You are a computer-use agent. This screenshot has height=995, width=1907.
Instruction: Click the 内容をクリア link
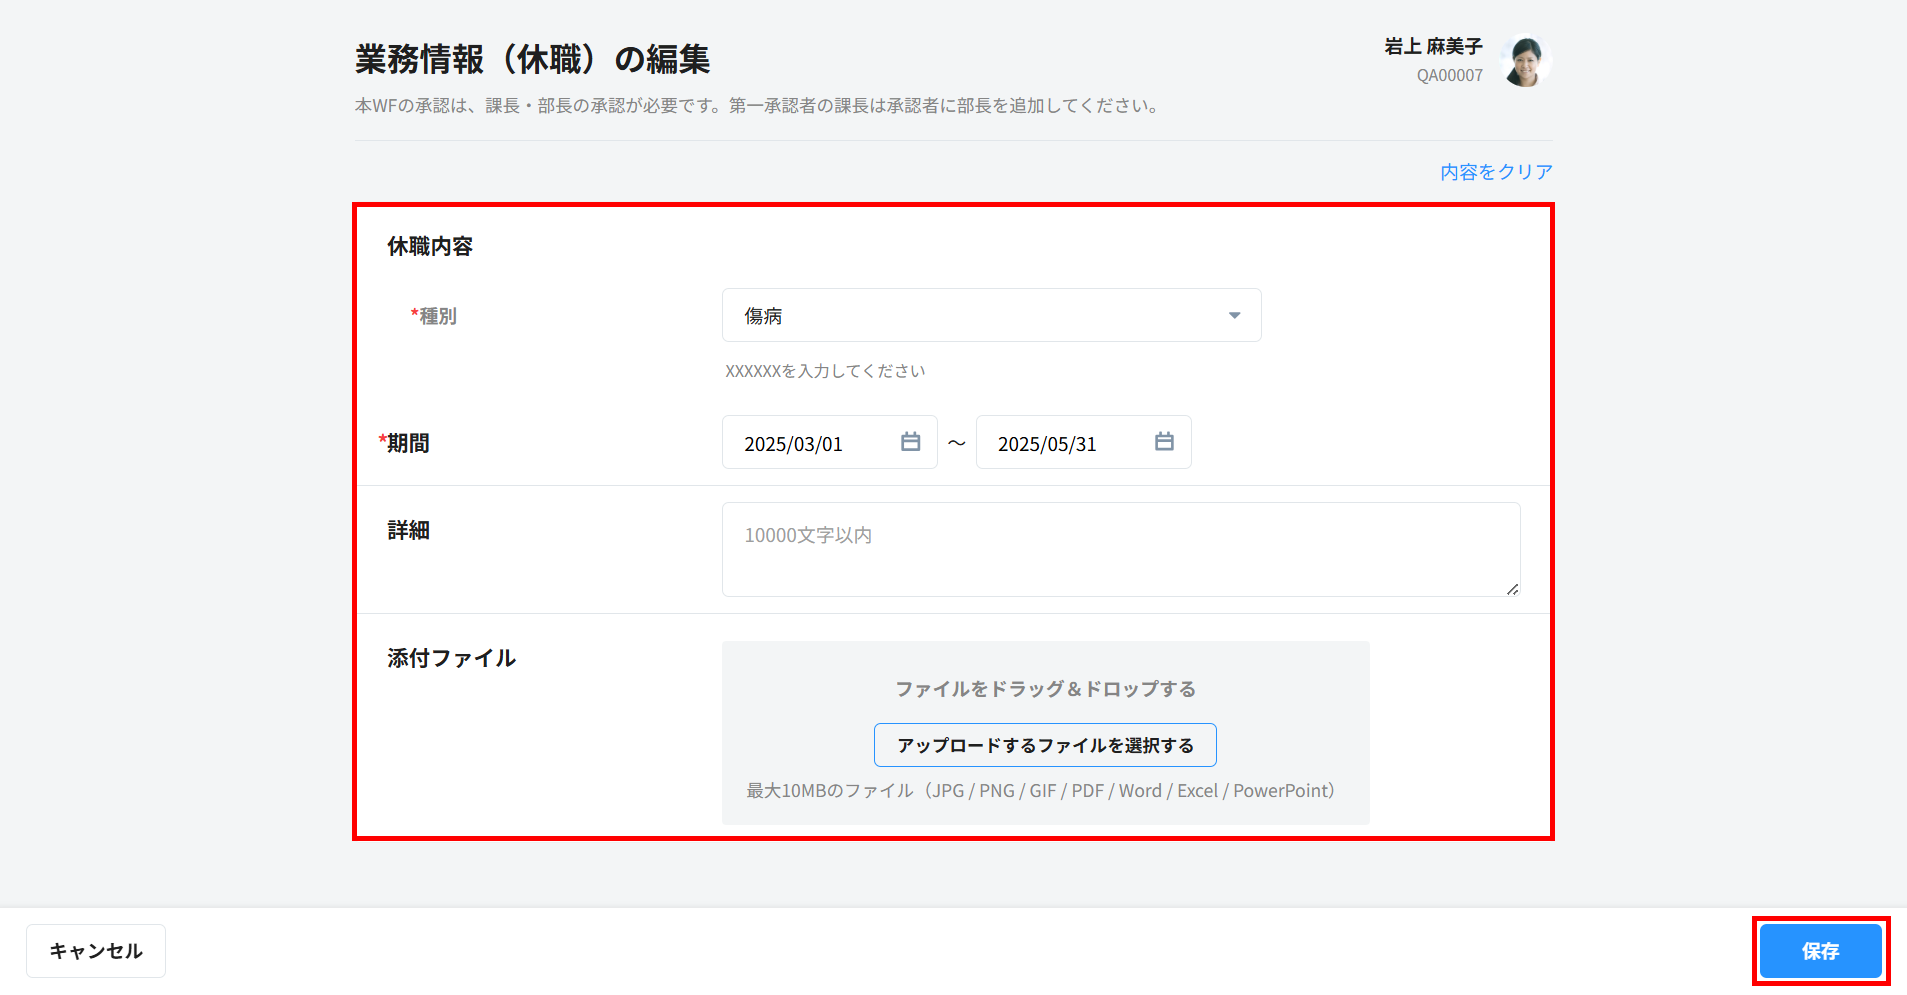[1496, 172]
